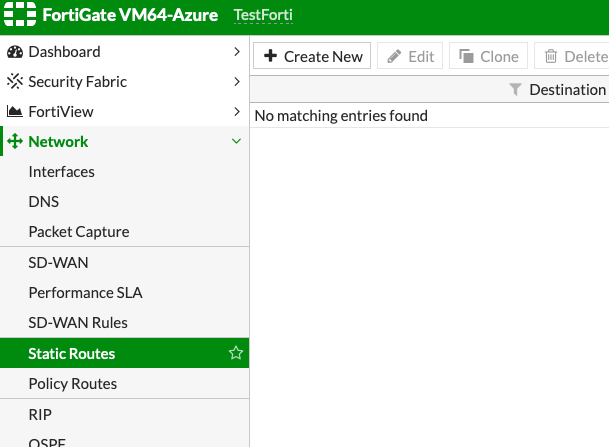Click the plus icon in Create New
This screenshot has width=609, height=447.
tap(270, 56)
